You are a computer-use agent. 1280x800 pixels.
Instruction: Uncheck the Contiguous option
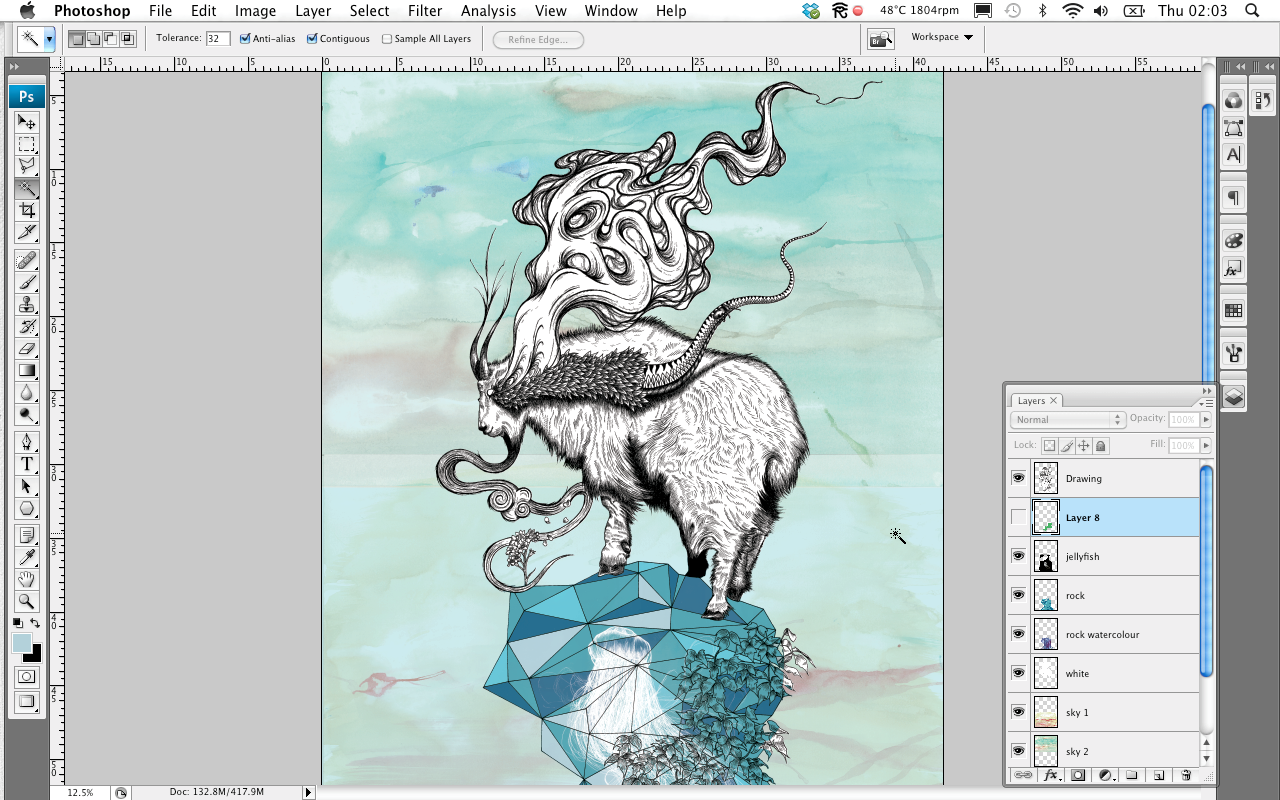[x=312, y=39]
